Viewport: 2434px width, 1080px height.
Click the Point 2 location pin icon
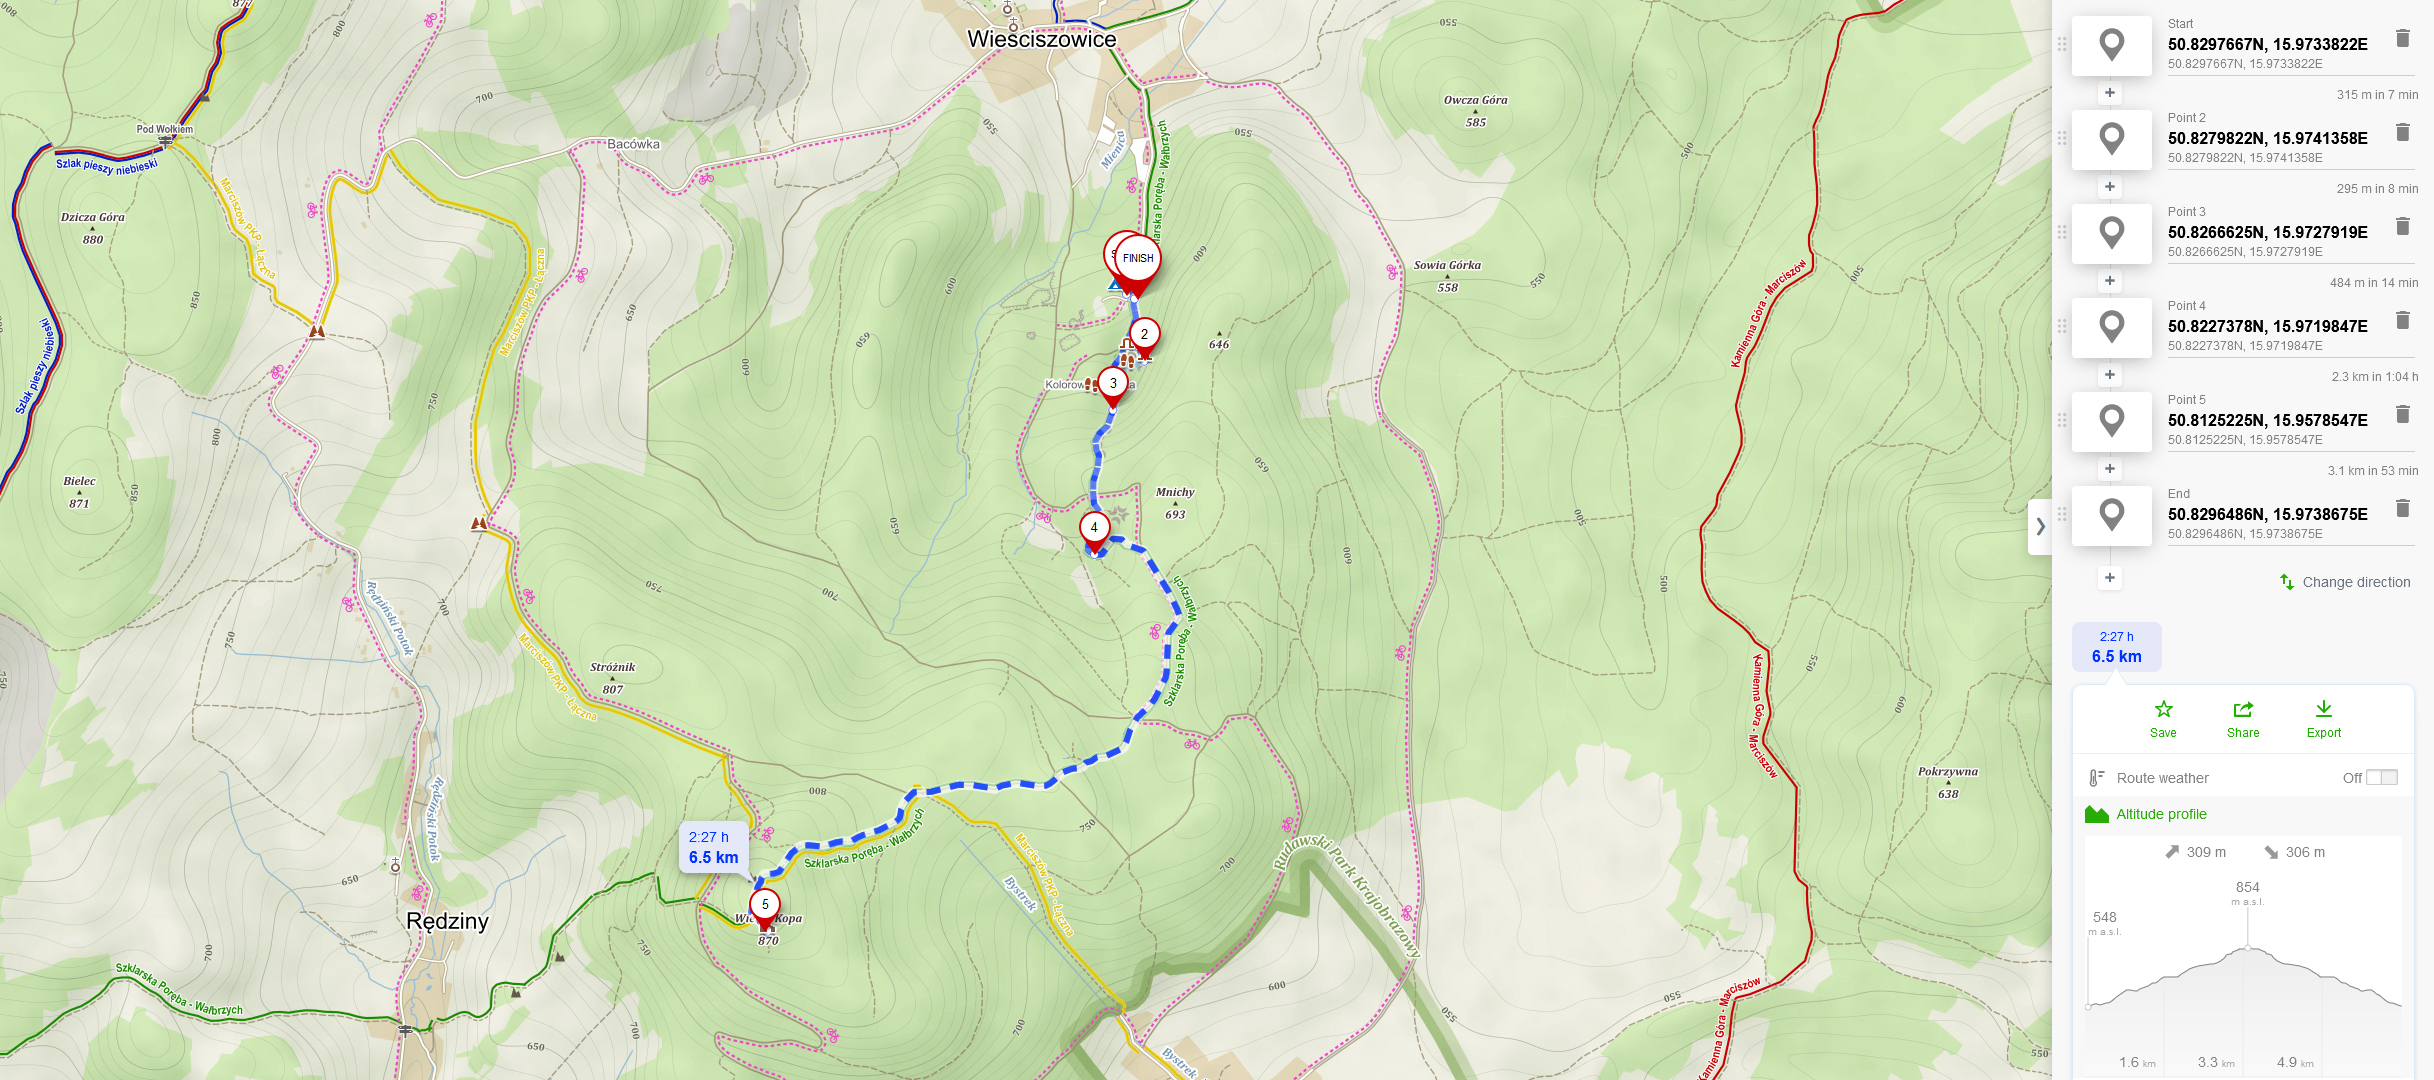(2111, 139)
